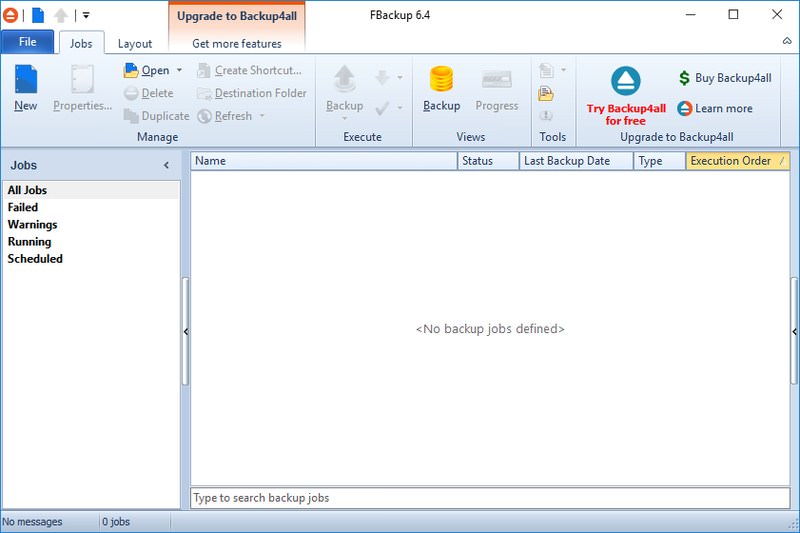Click the top document icon in Tools
Screen dimensions: 800x533
[546, 70]
